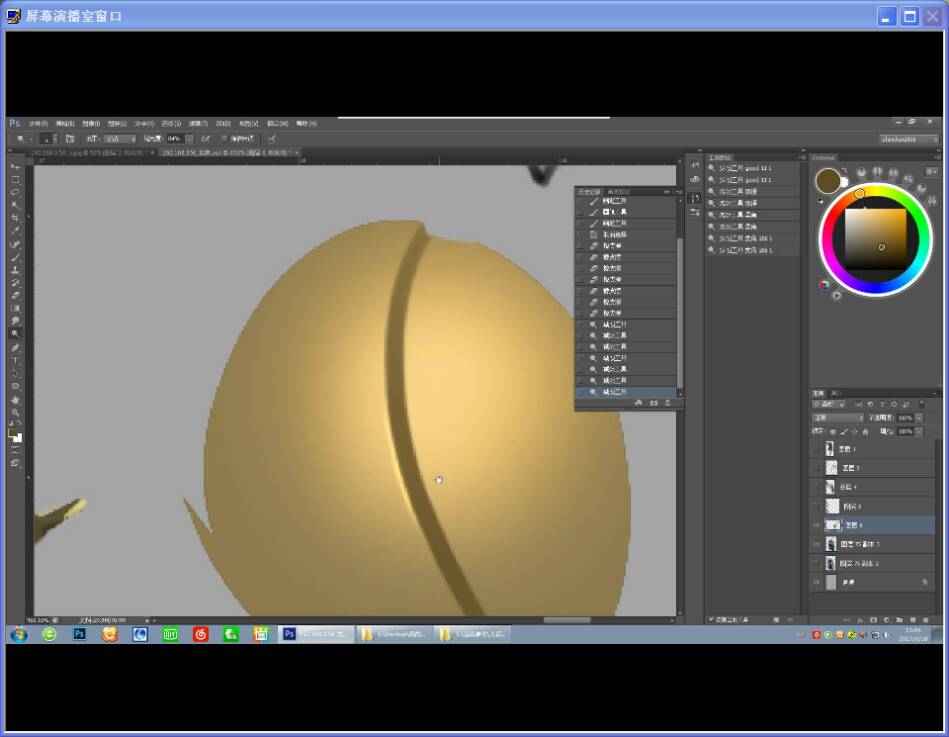This screenshot has height=737, width=949.
Task: Show the 图层 25 副本 2 layer
Action: click(x=816, y=563)
